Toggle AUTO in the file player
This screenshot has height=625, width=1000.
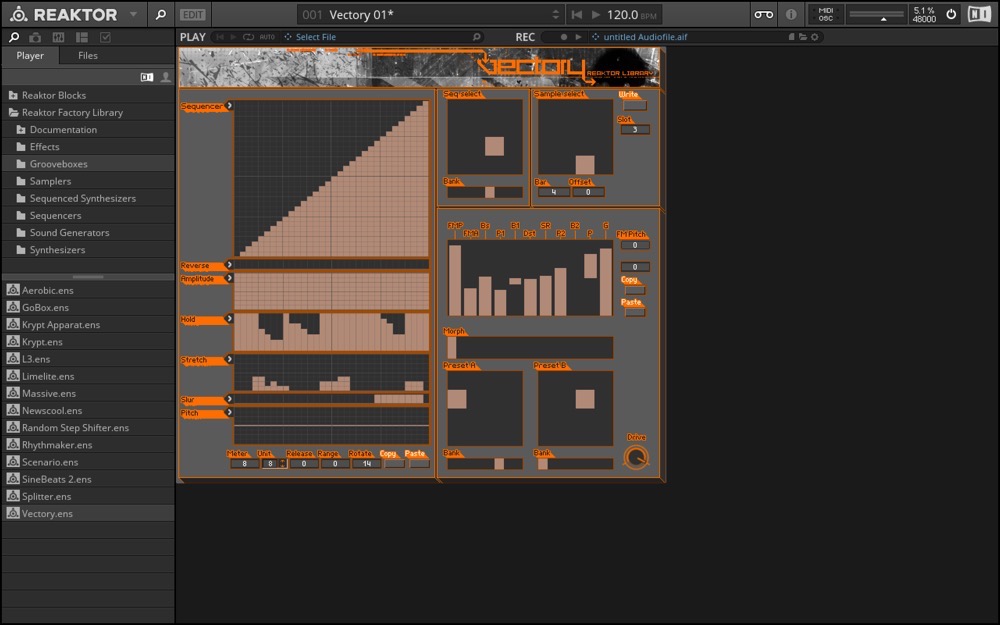coord(267,37)
